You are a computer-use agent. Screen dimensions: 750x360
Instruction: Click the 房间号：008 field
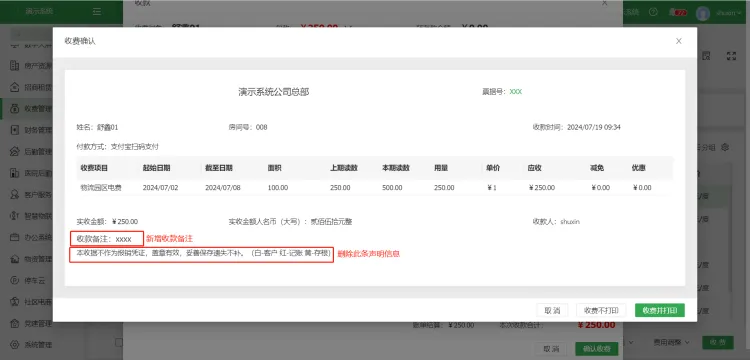(248, 127)
